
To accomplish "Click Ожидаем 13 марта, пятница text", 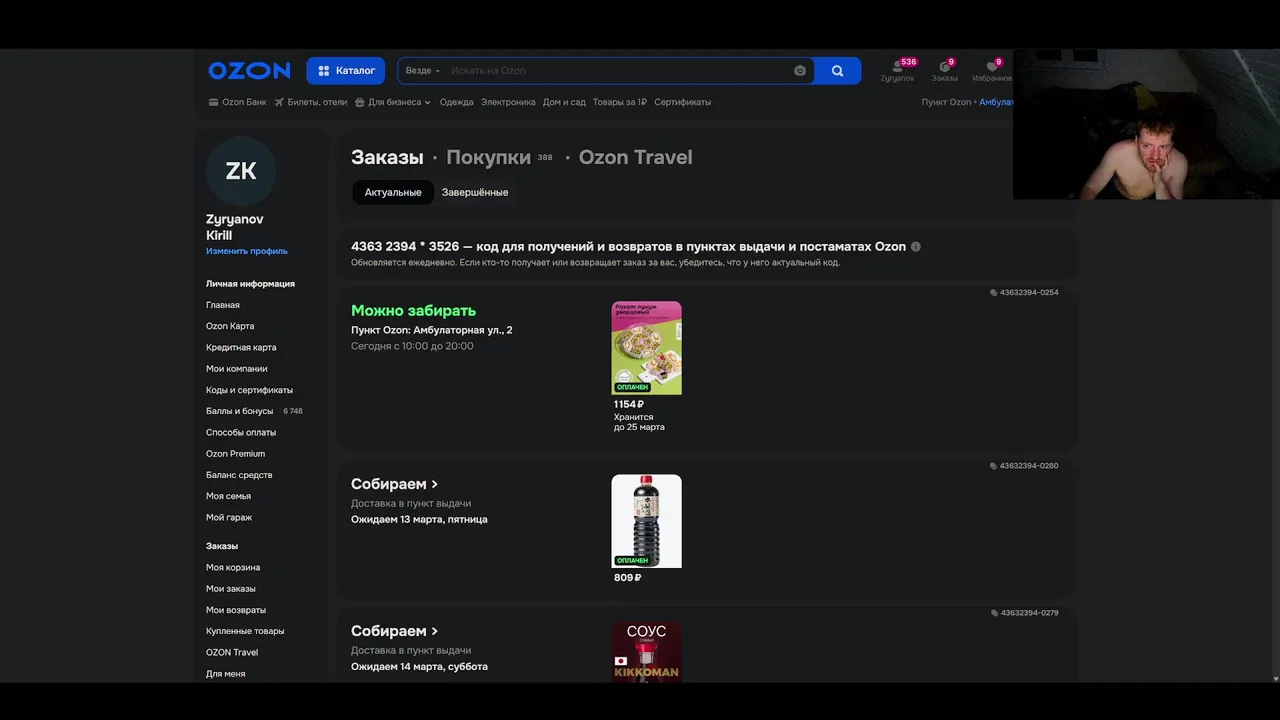I will click(419, 520).
